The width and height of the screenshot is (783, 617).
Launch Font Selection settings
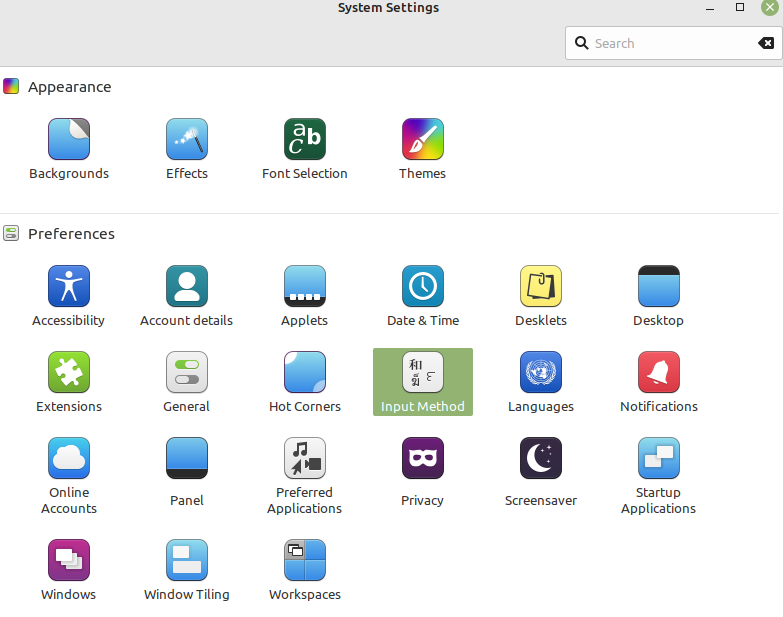305,140
